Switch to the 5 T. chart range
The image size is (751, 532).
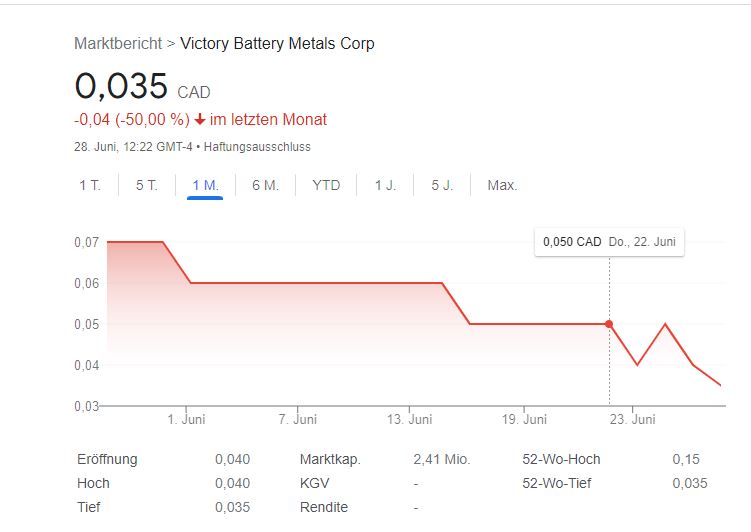(x=147, y=185)
